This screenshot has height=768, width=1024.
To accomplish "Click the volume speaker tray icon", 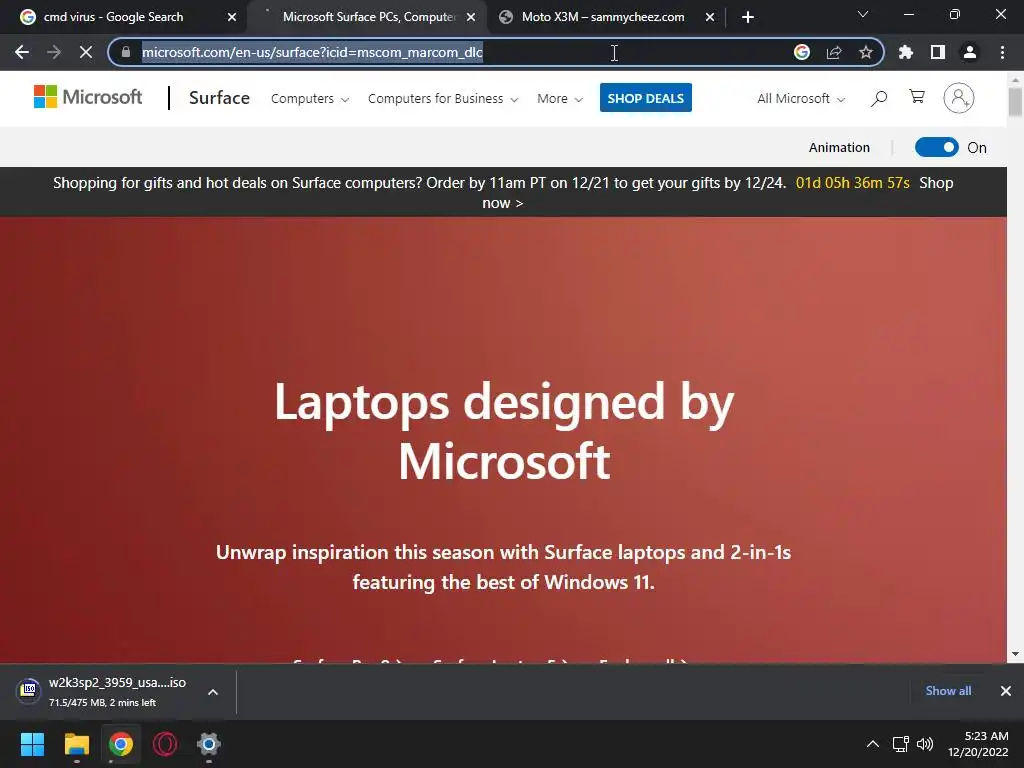I will click(x=925, y=744).
